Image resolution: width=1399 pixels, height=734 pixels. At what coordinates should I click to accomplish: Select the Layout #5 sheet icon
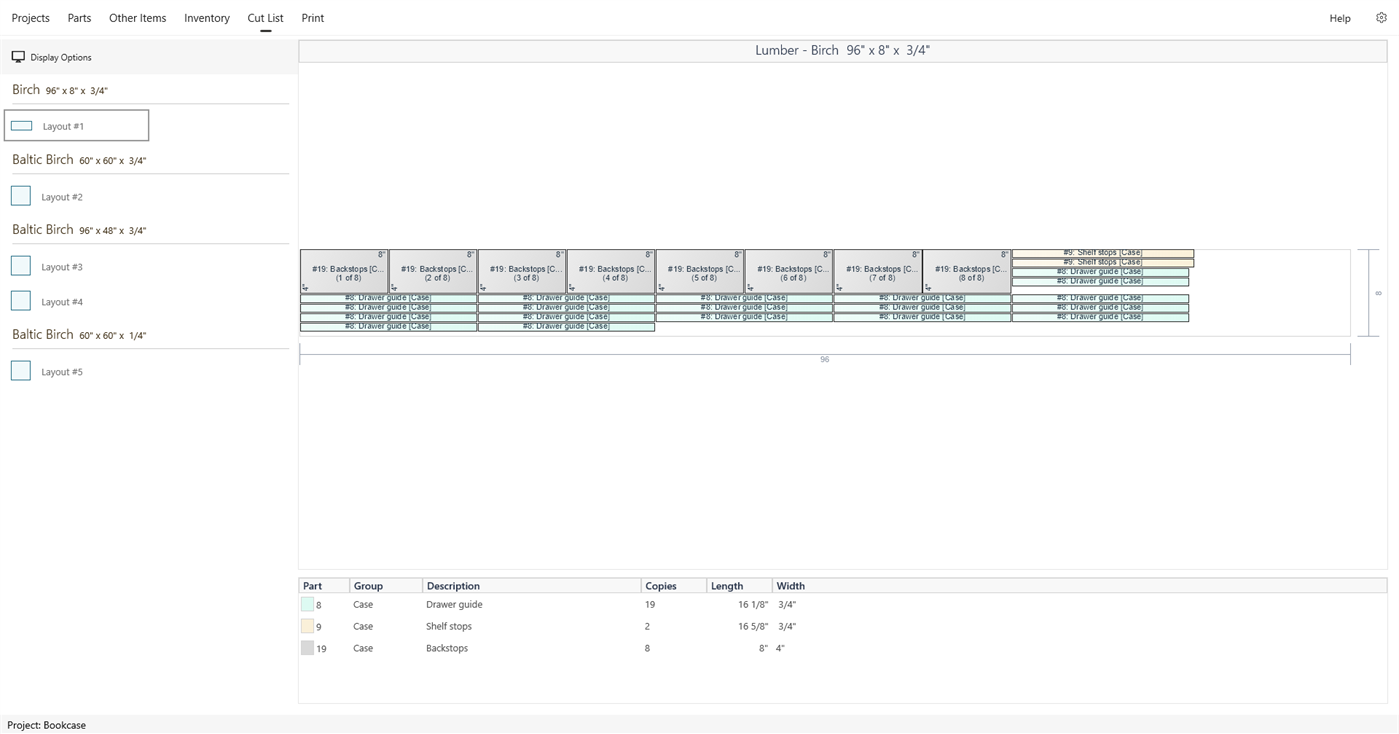[21, 371]
